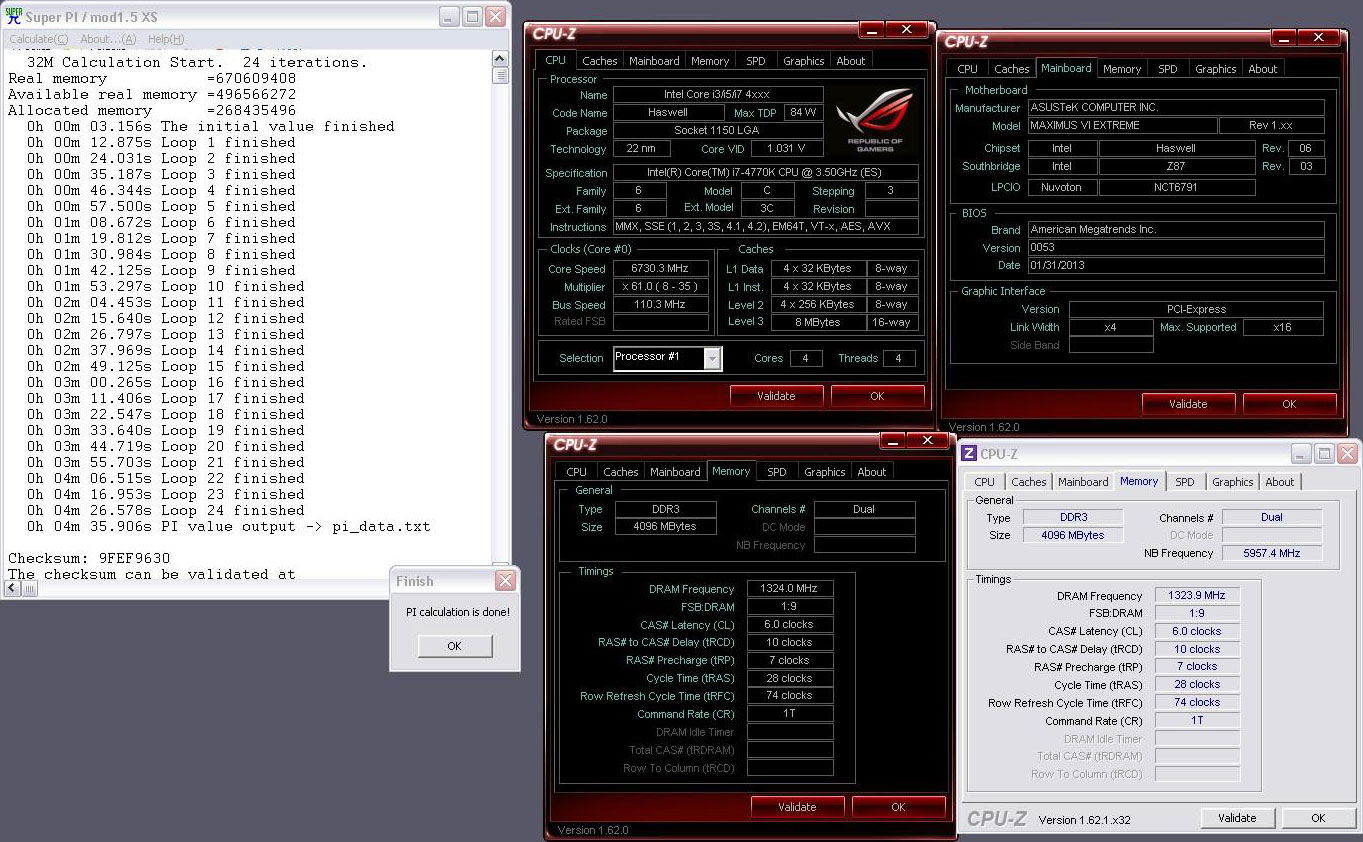Click Validate in the grey CPU-Z window
This screenshot has width=1363, height=842.
pyautogui.click(x=1237, y=817)
